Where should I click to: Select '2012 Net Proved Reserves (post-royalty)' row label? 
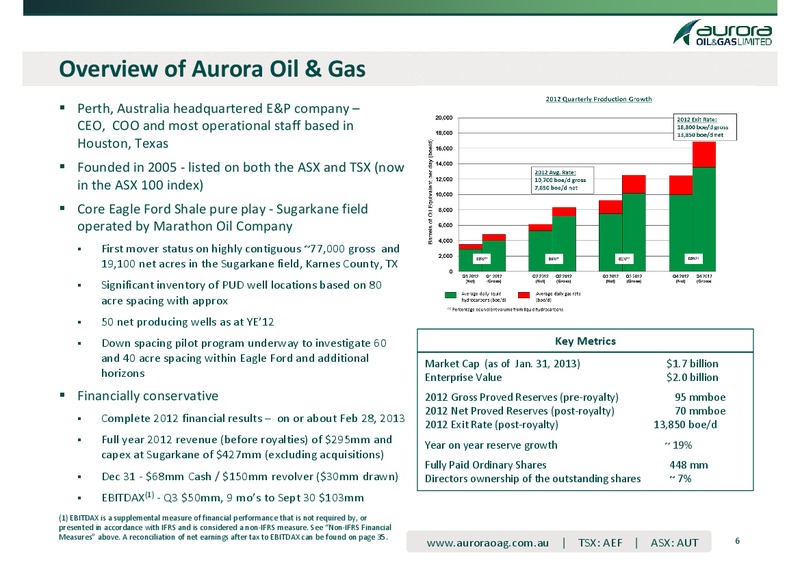pyautogui.click(x=519, y=411)
